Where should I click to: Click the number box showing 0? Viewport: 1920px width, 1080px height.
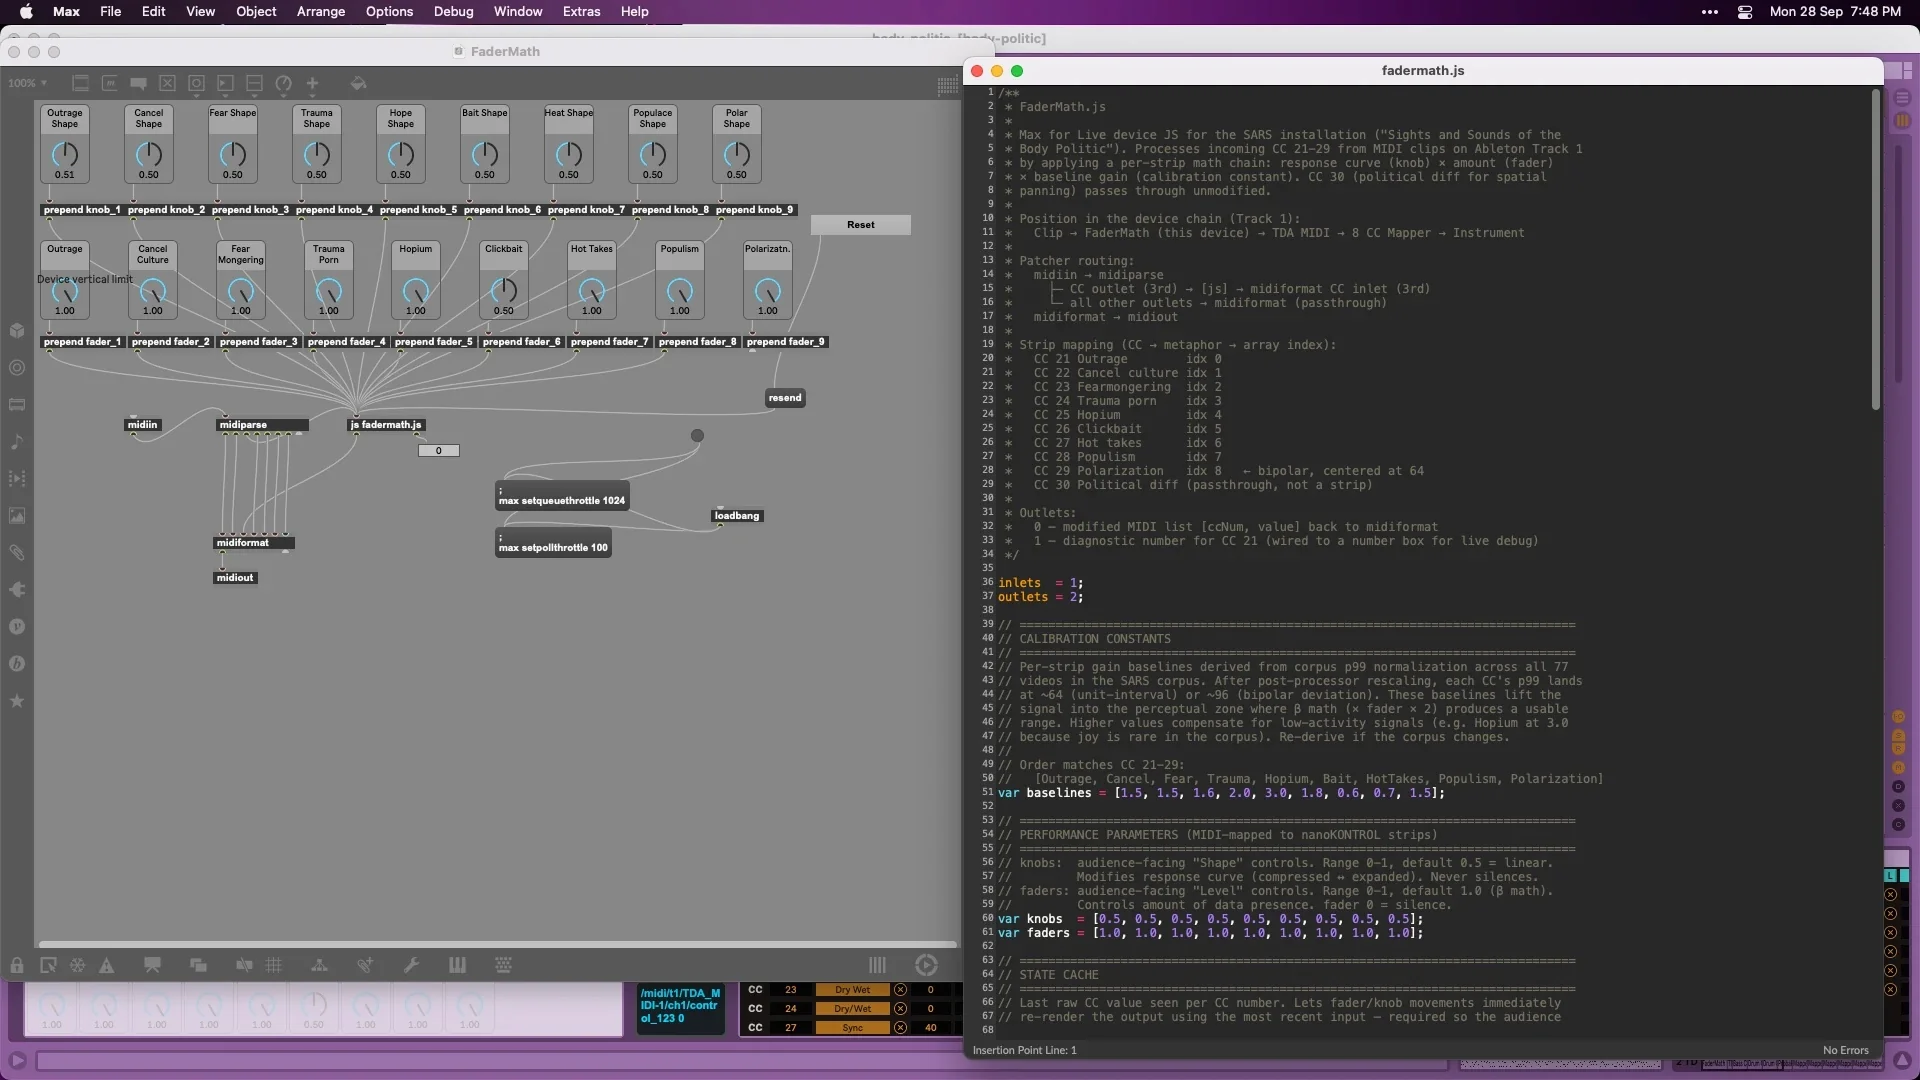[438, 451]
